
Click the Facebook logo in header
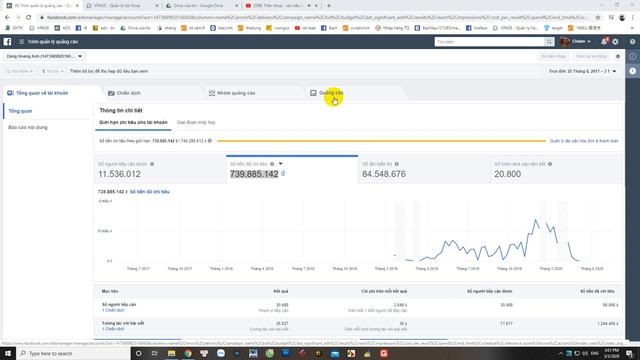click(7, 42)
